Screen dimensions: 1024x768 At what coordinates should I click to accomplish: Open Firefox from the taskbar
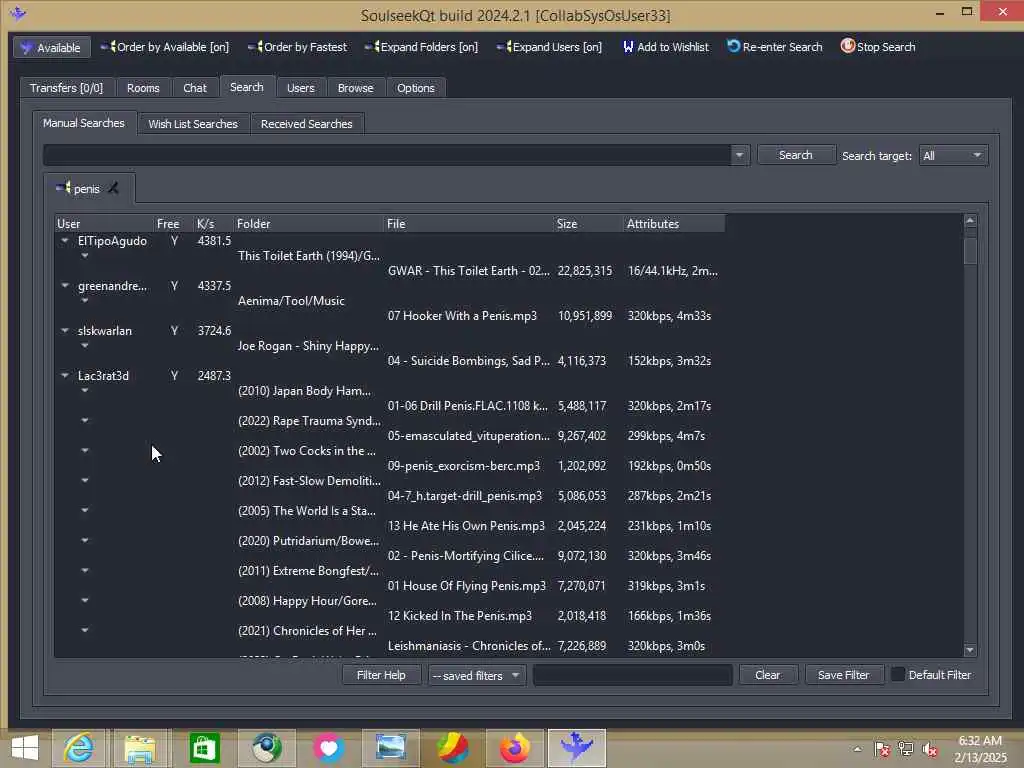click(515, 748)
